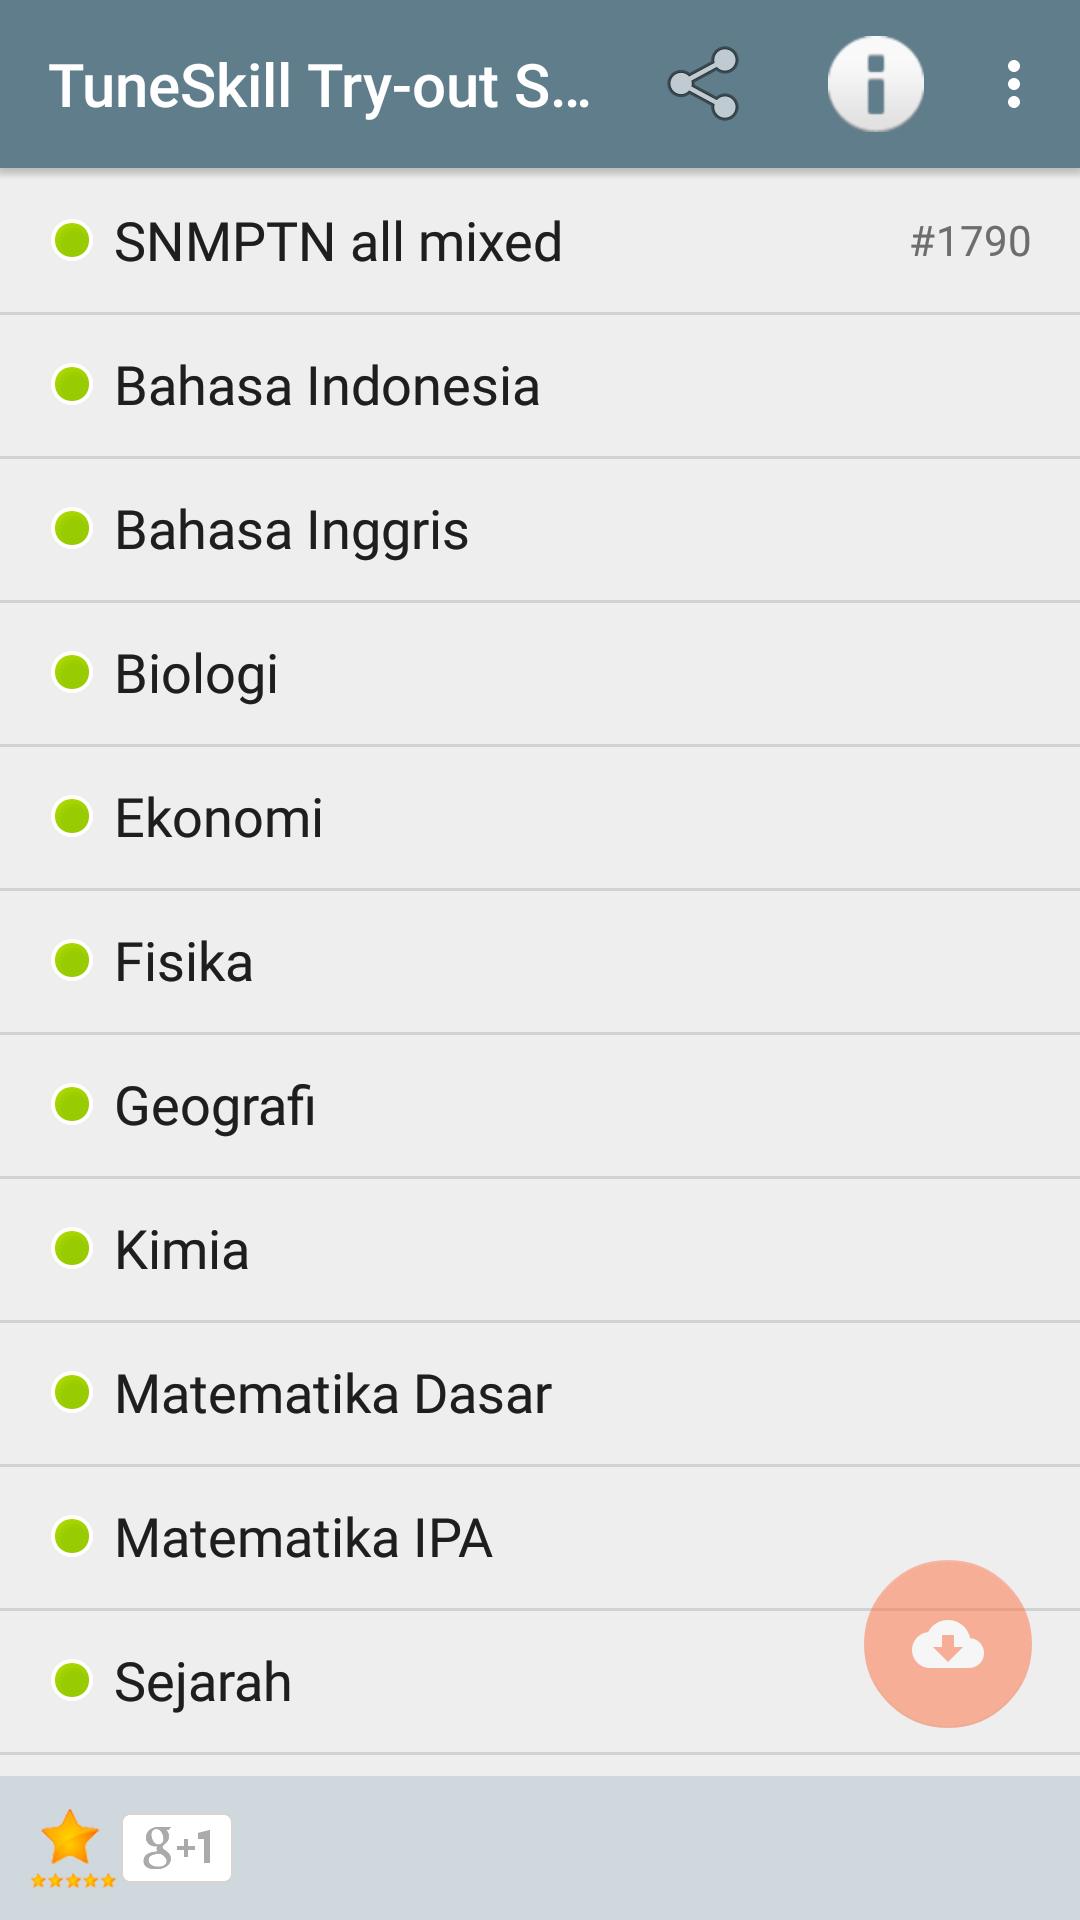This screenshot has width=1080, height=1920.
Task: Open the Ekonomi question set
Action: [x=219, y=818]
